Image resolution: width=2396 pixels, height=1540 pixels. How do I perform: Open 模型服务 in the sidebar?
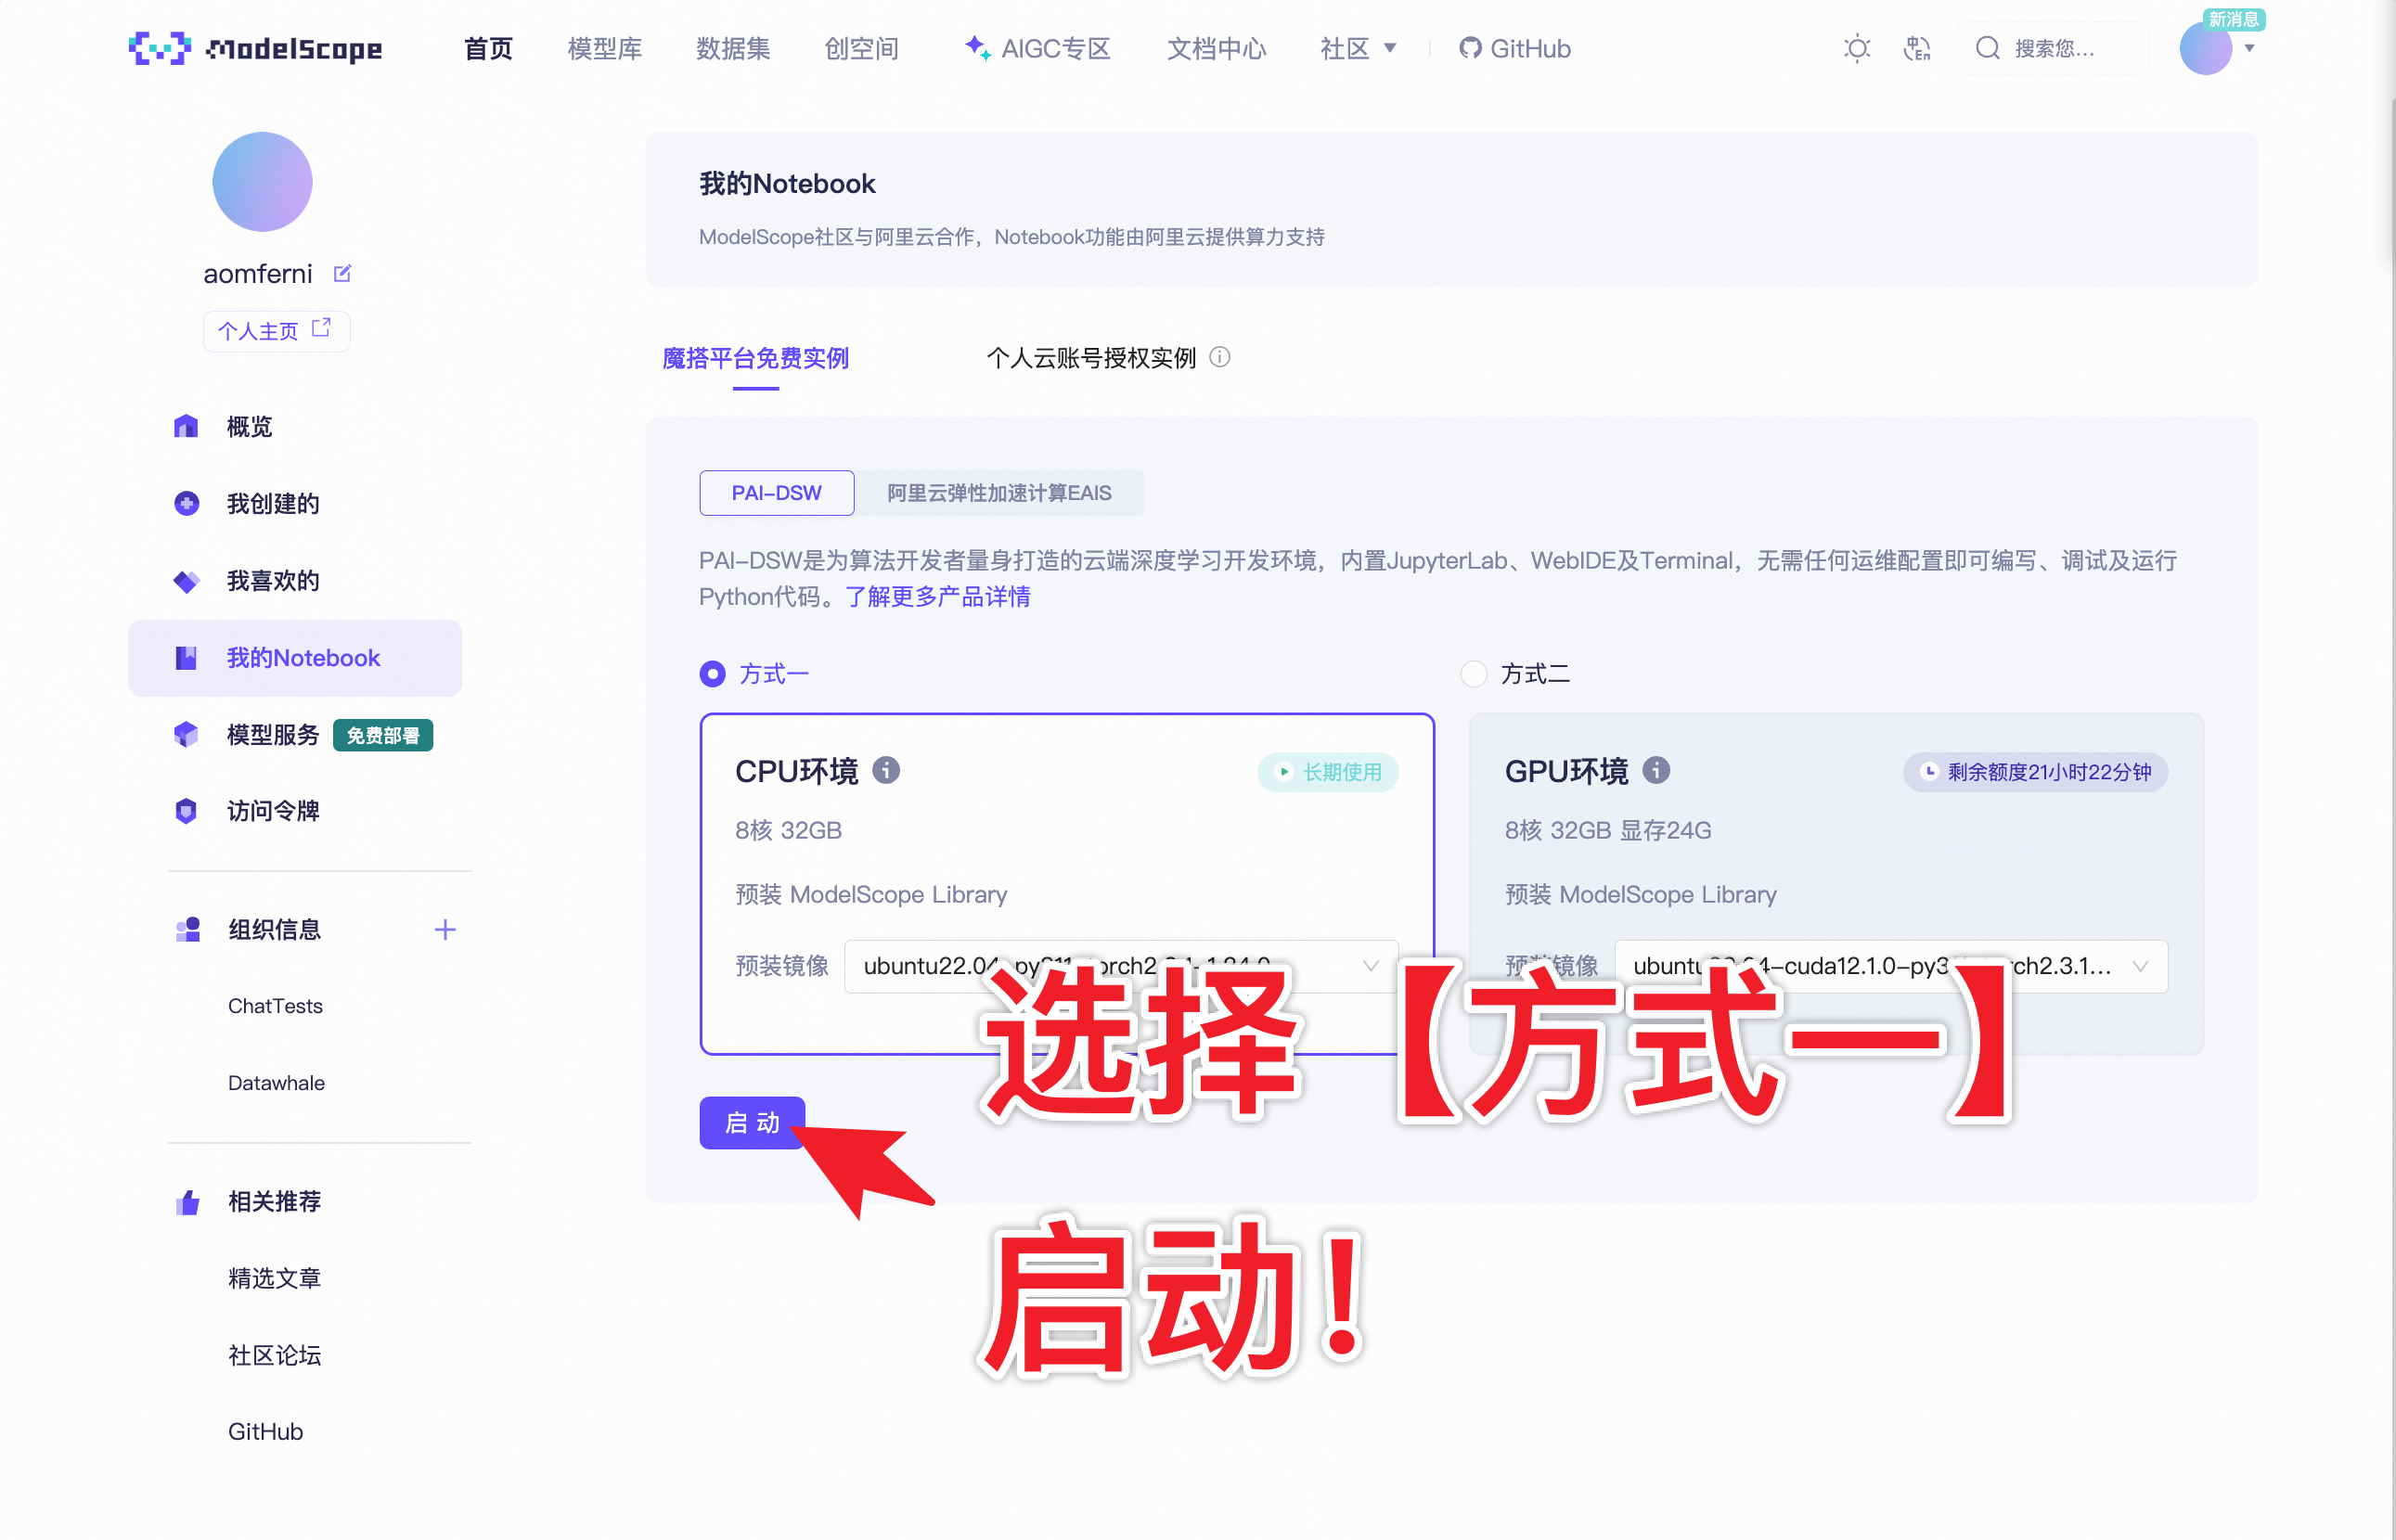(x=270, y=735)
